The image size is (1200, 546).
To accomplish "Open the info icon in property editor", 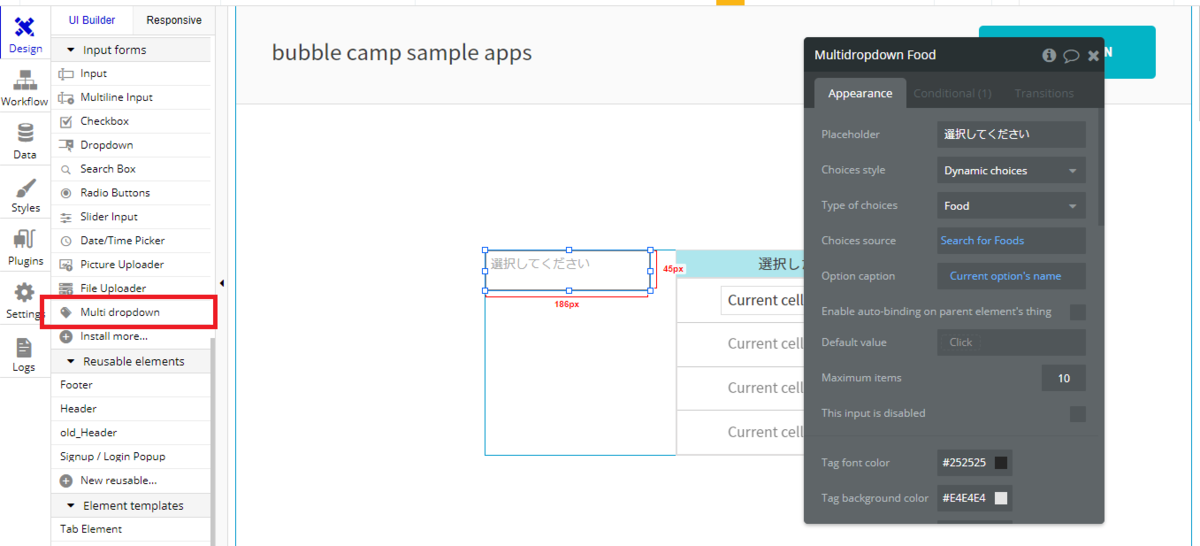I will point(1049,56).
